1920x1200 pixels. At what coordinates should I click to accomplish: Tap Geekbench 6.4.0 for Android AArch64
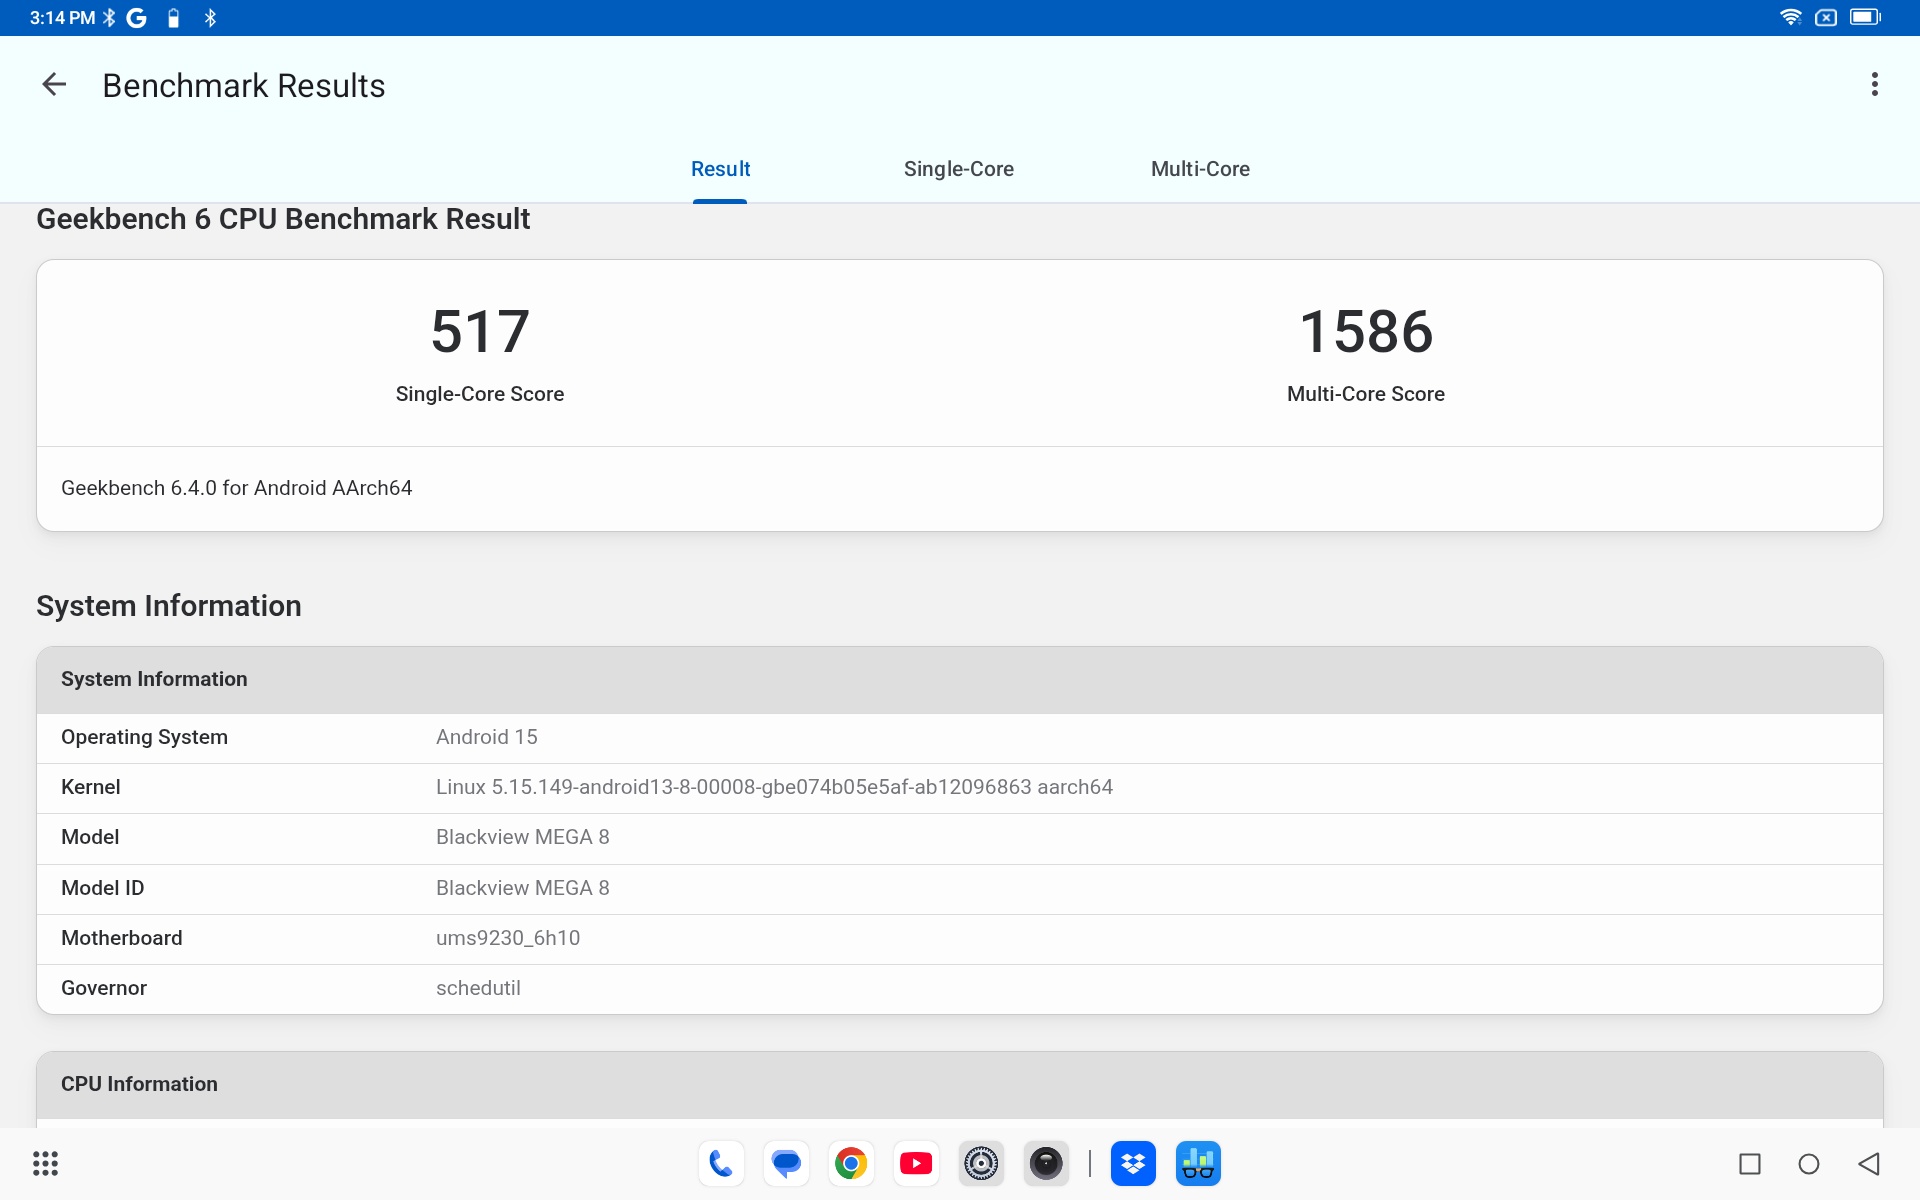(x=237, y=488)
